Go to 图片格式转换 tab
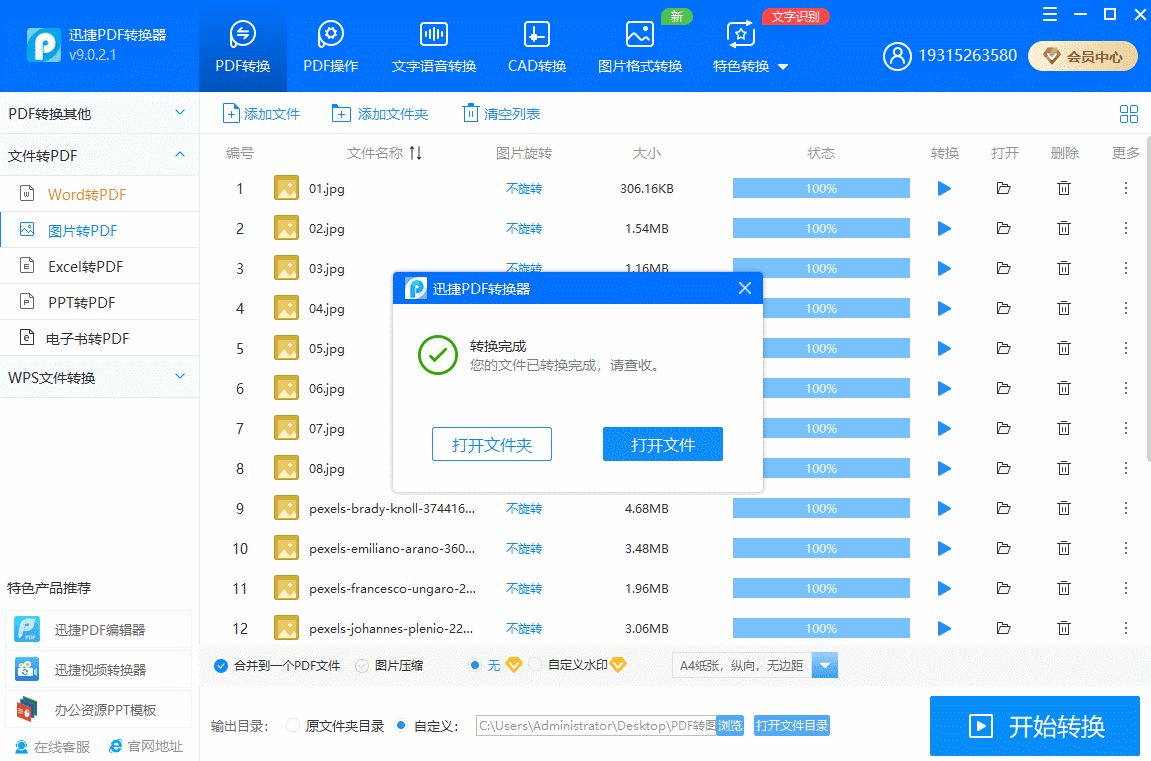The width and height of the screenshot is (1151, 761). click(x=639, y=47)
